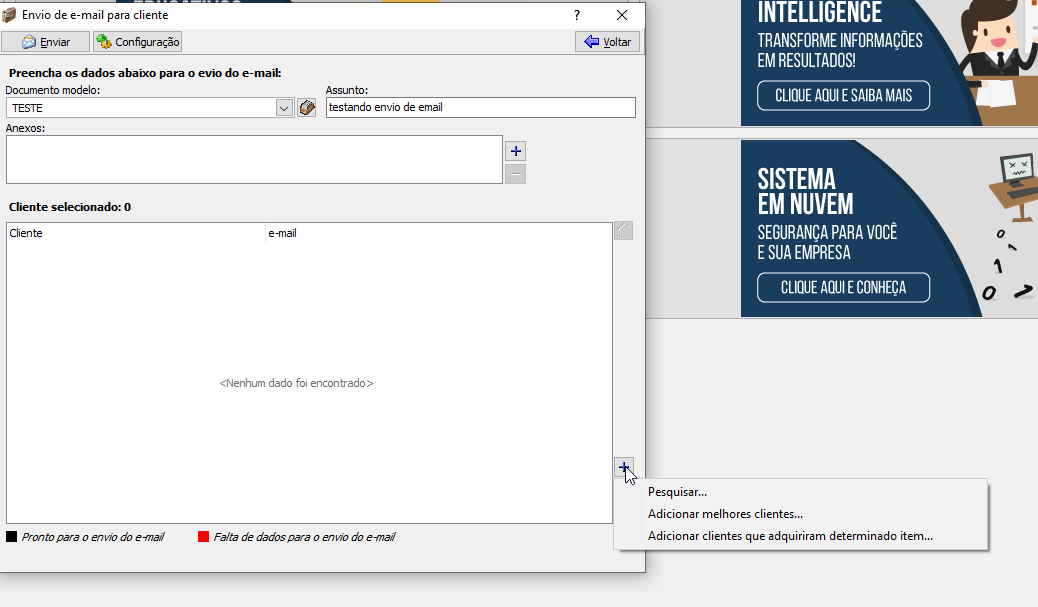Open the Intelligence banner image

pyautogui.click(x=889, y=63)
